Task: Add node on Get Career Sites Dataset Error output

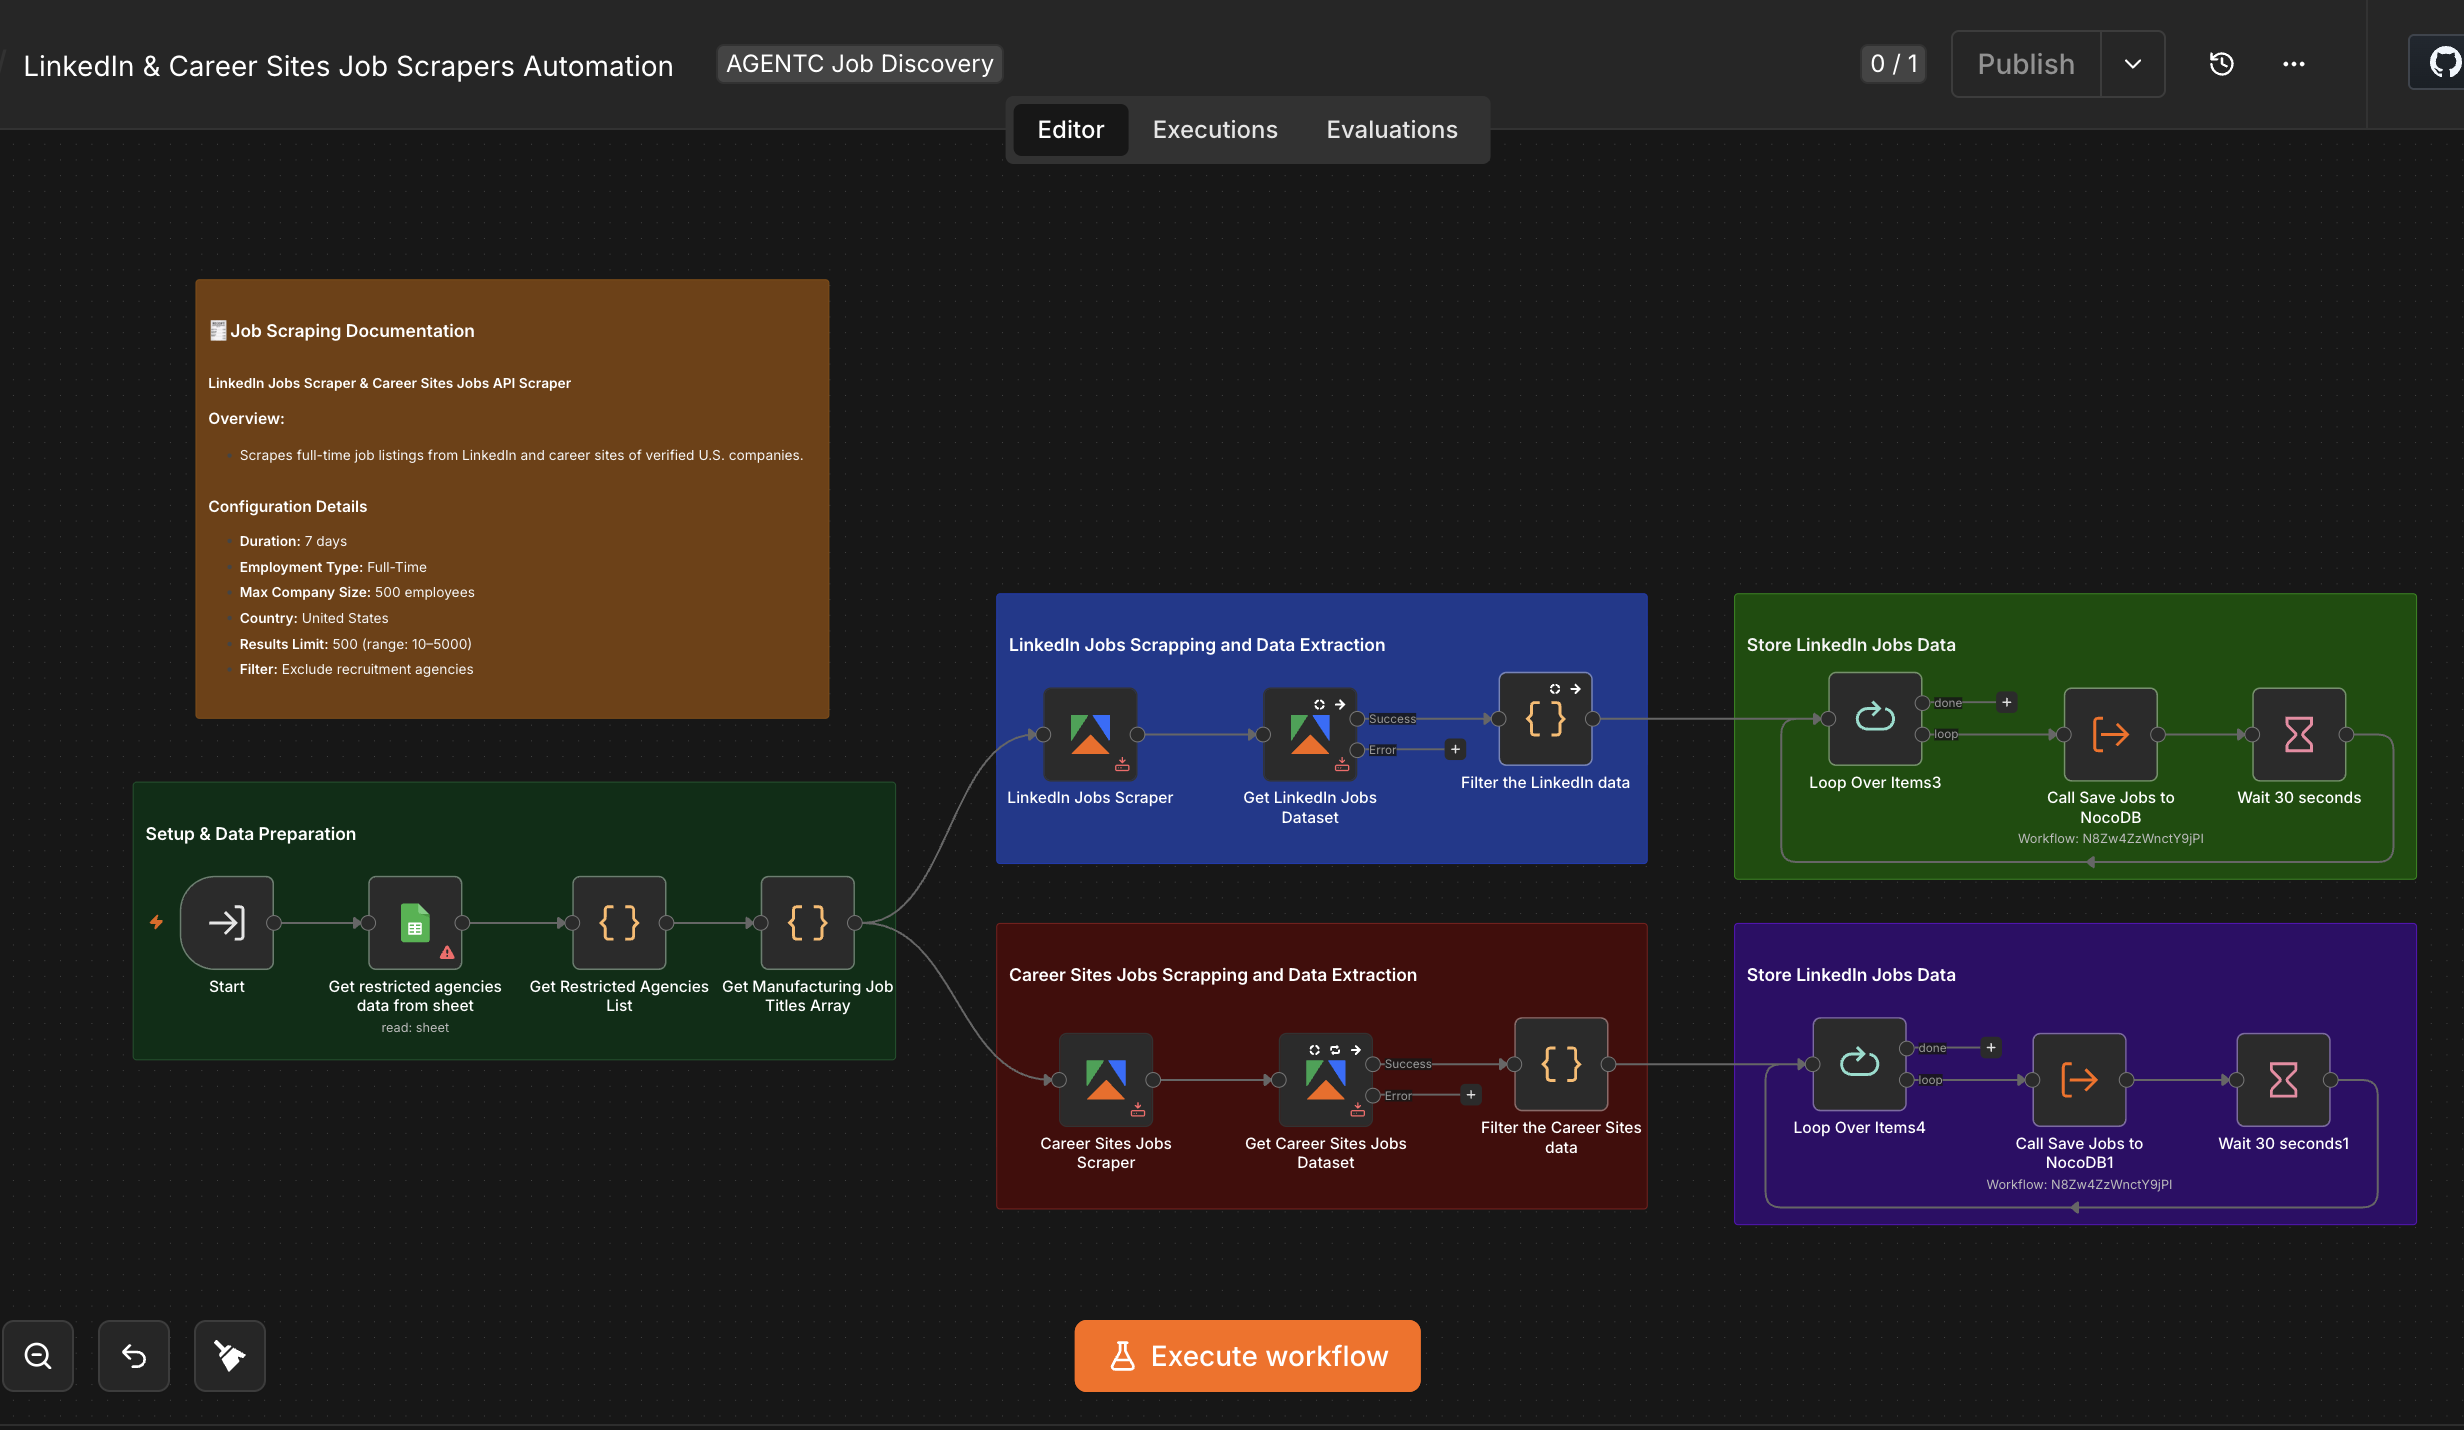Action: 1471,1095
